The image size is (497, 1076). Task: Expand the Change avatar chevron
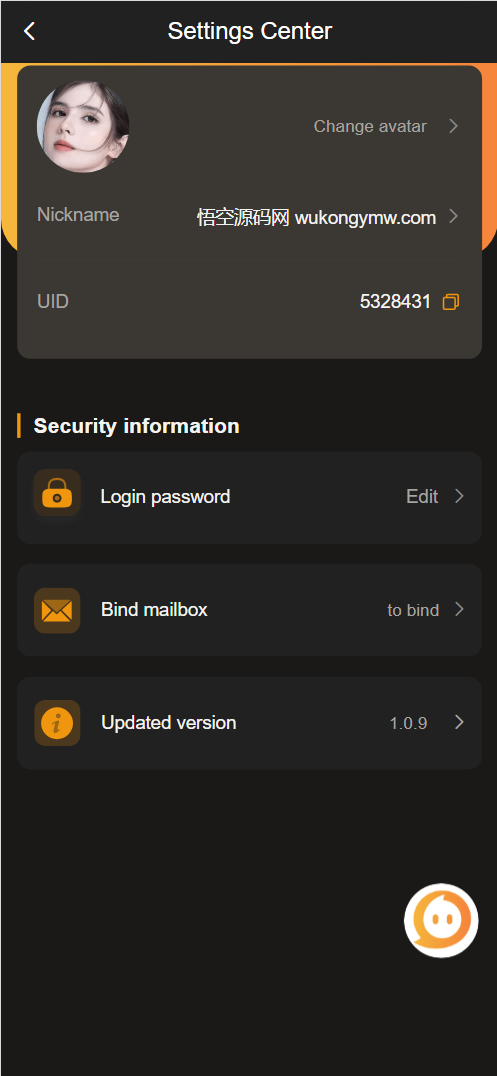tap(453, 126)
